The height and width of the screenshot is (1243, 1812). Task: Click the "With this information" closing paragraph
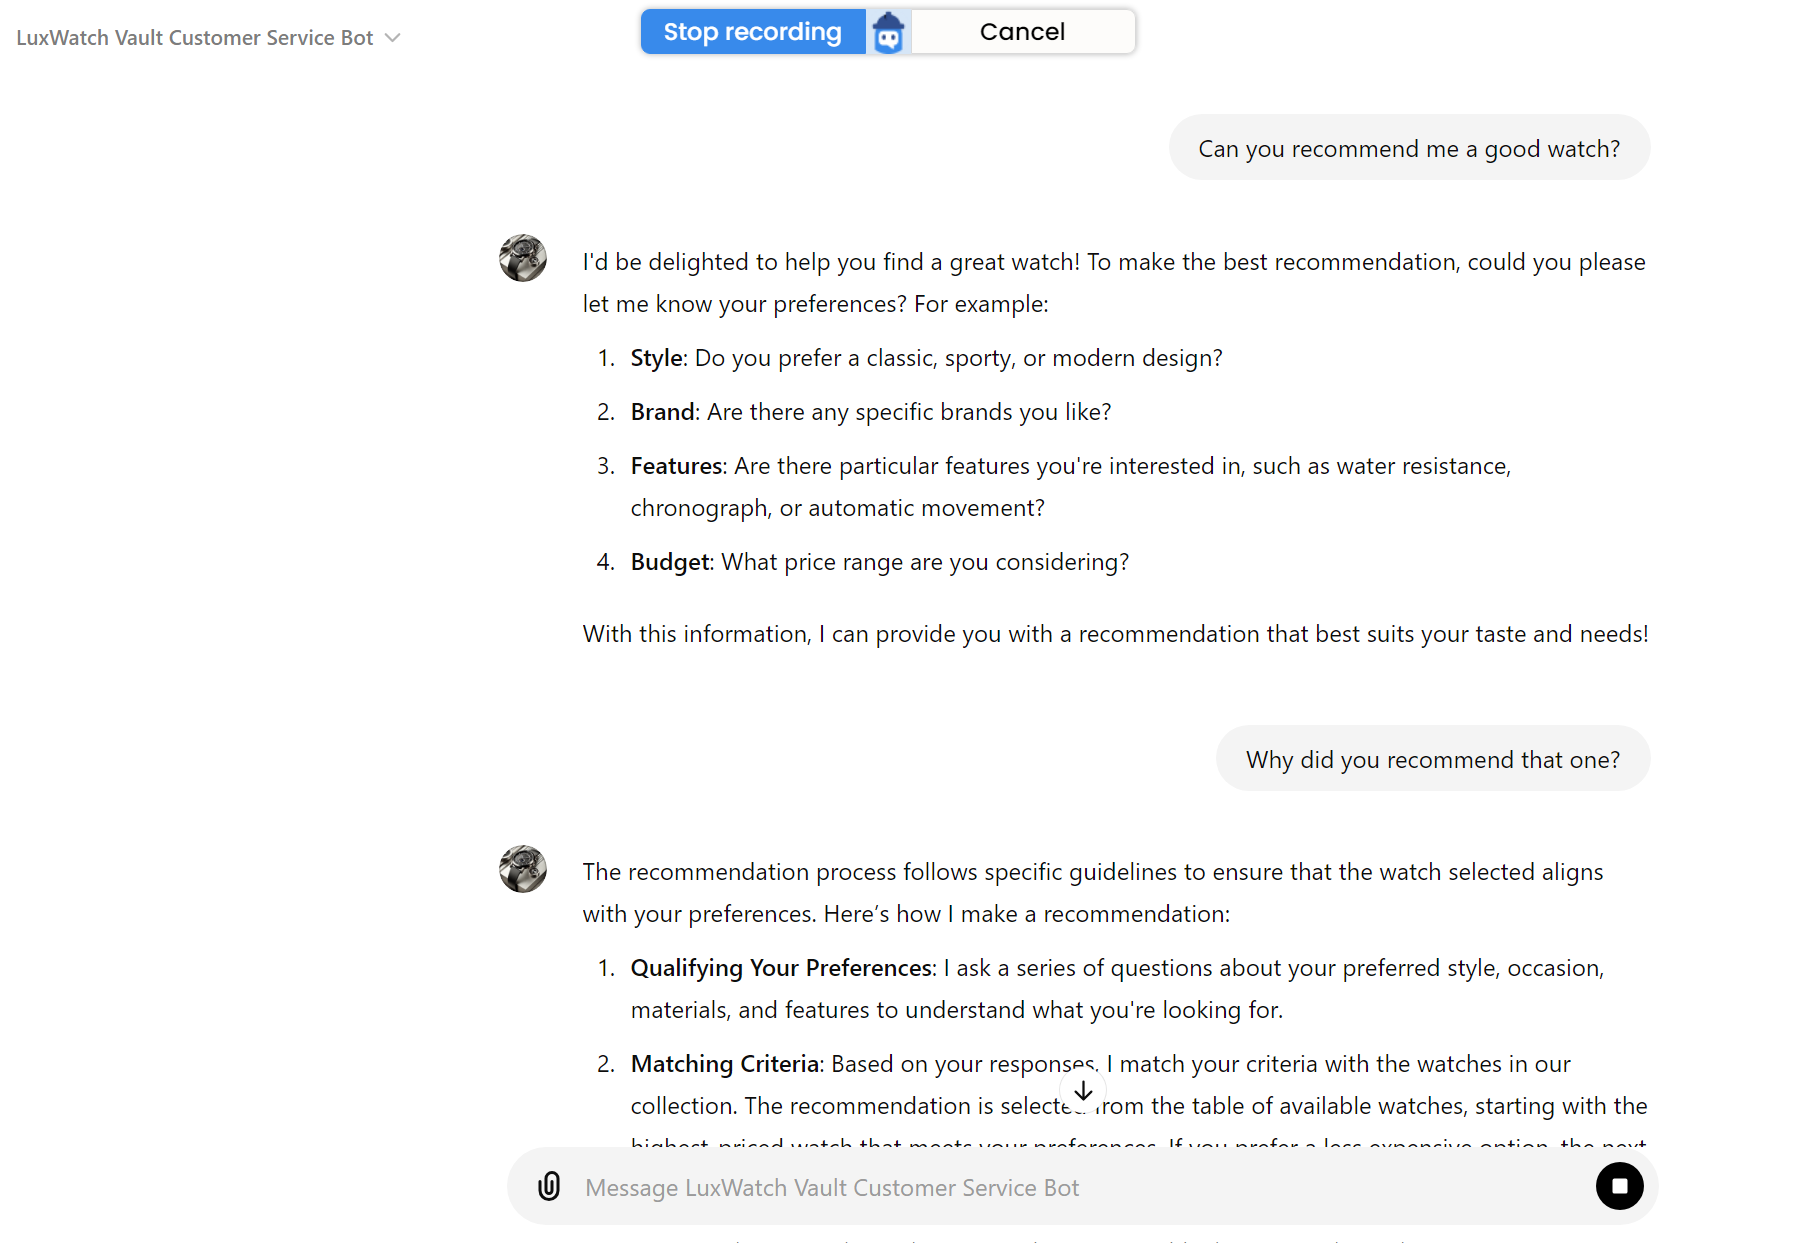pos(1115,634)
